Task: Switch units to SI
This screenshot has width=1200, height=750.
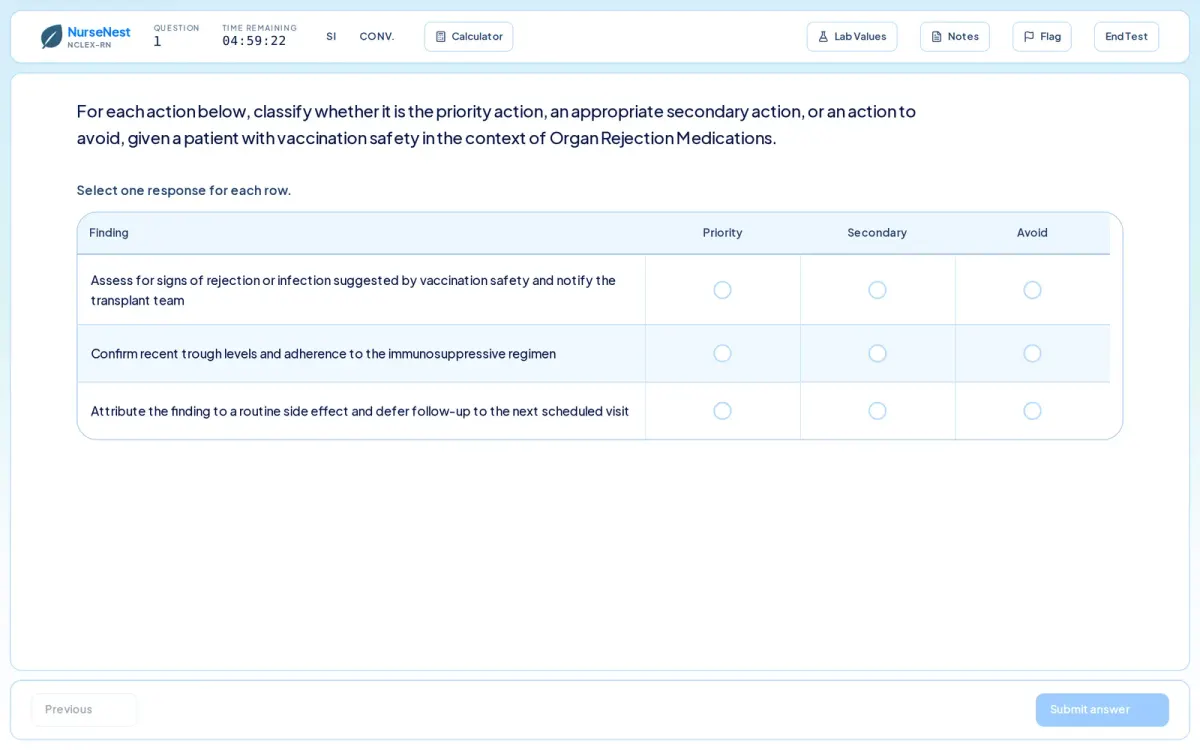Action: [x=331, y=37]
